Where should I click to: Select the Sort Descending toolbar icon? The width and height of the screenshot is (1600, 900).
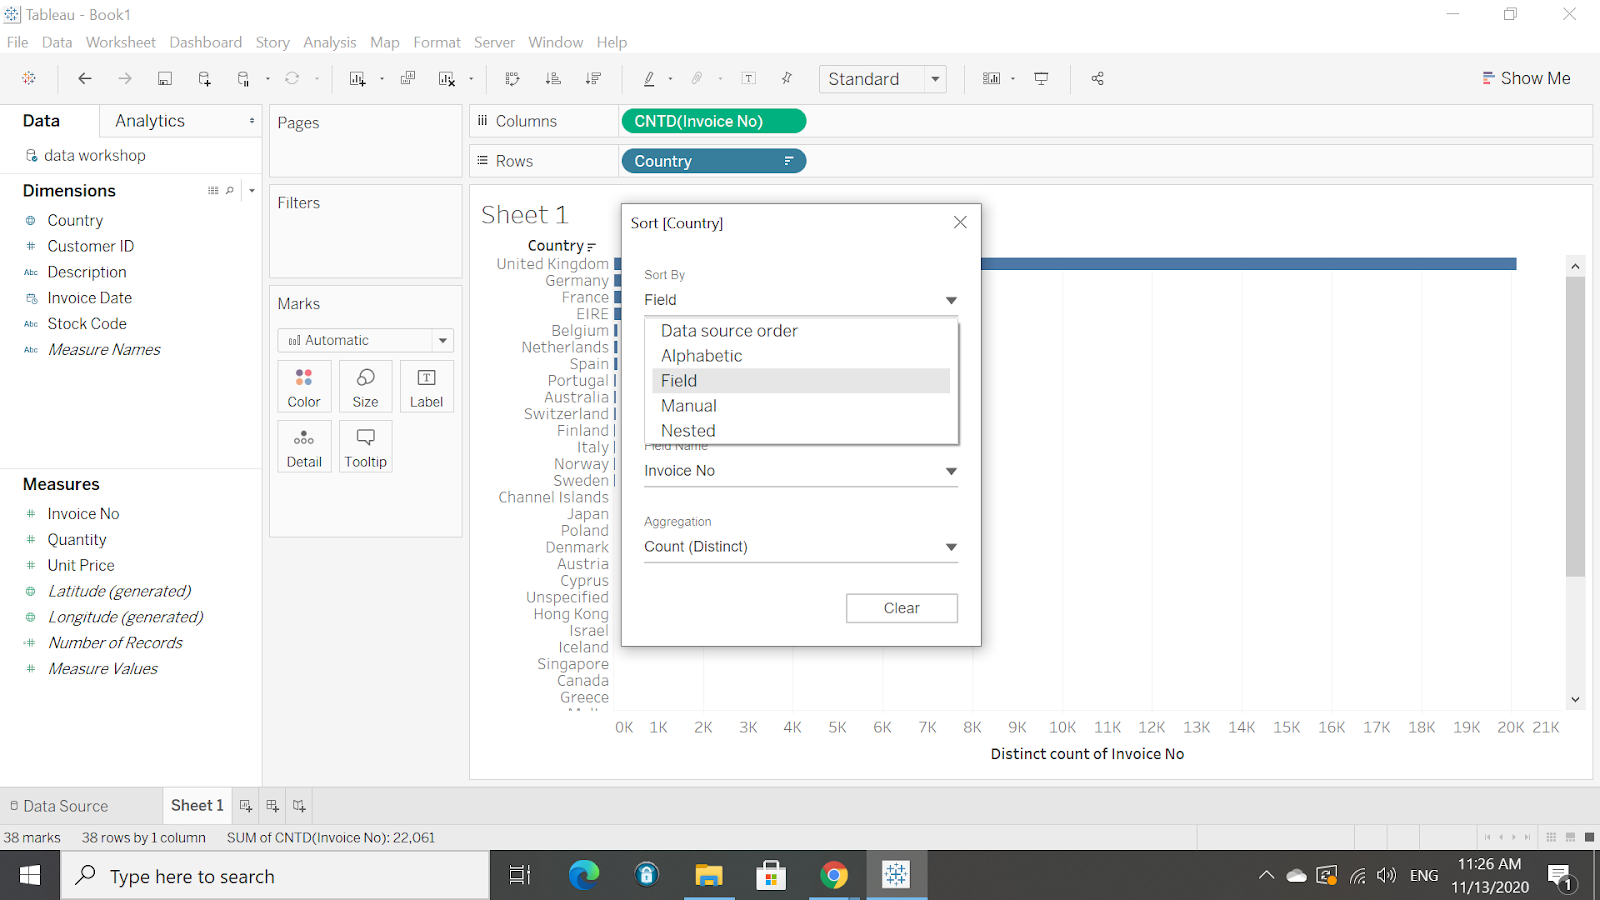tap(593, 78)
